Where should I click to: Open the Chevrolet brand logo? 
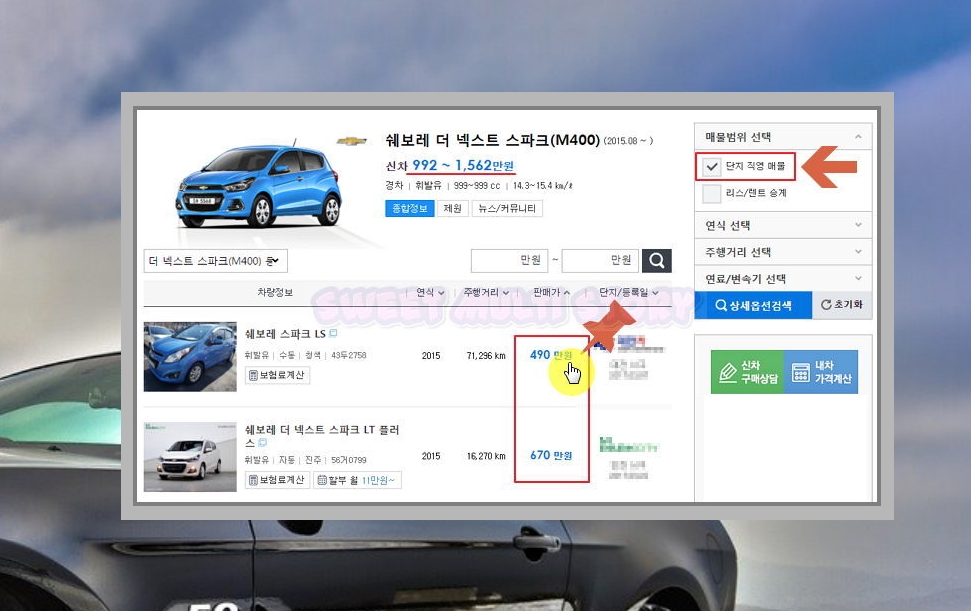[x=352, y=141]
